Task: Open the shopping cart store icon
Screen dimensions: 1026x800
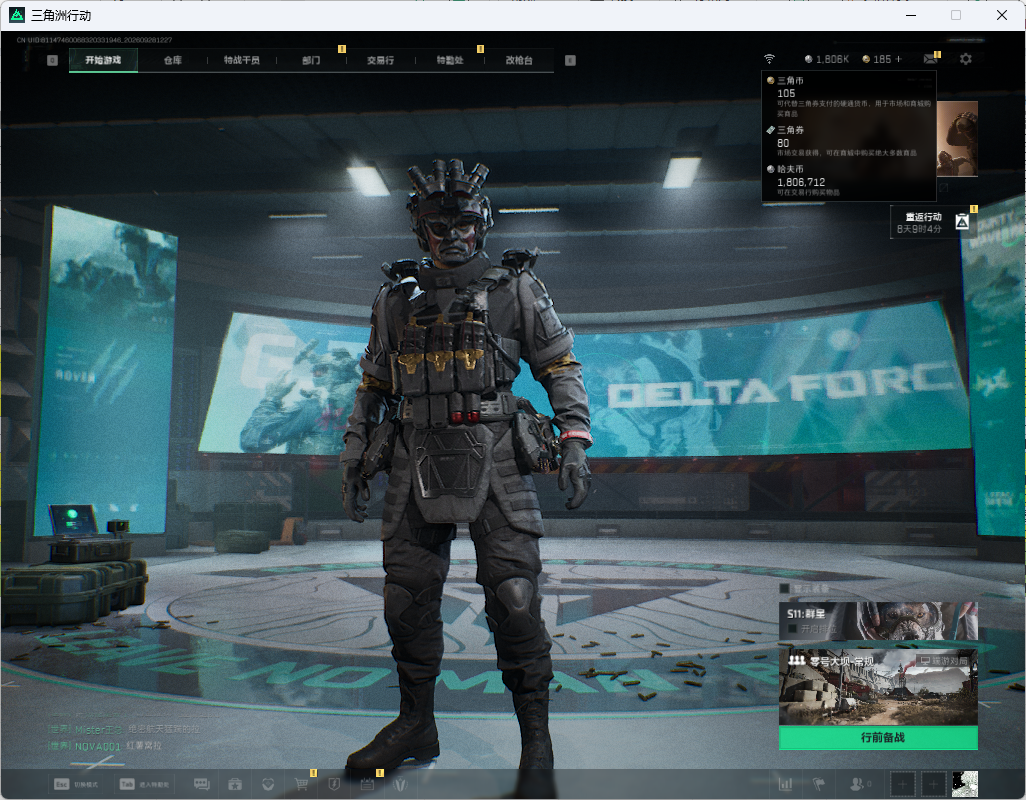Action: click(301, 784)
